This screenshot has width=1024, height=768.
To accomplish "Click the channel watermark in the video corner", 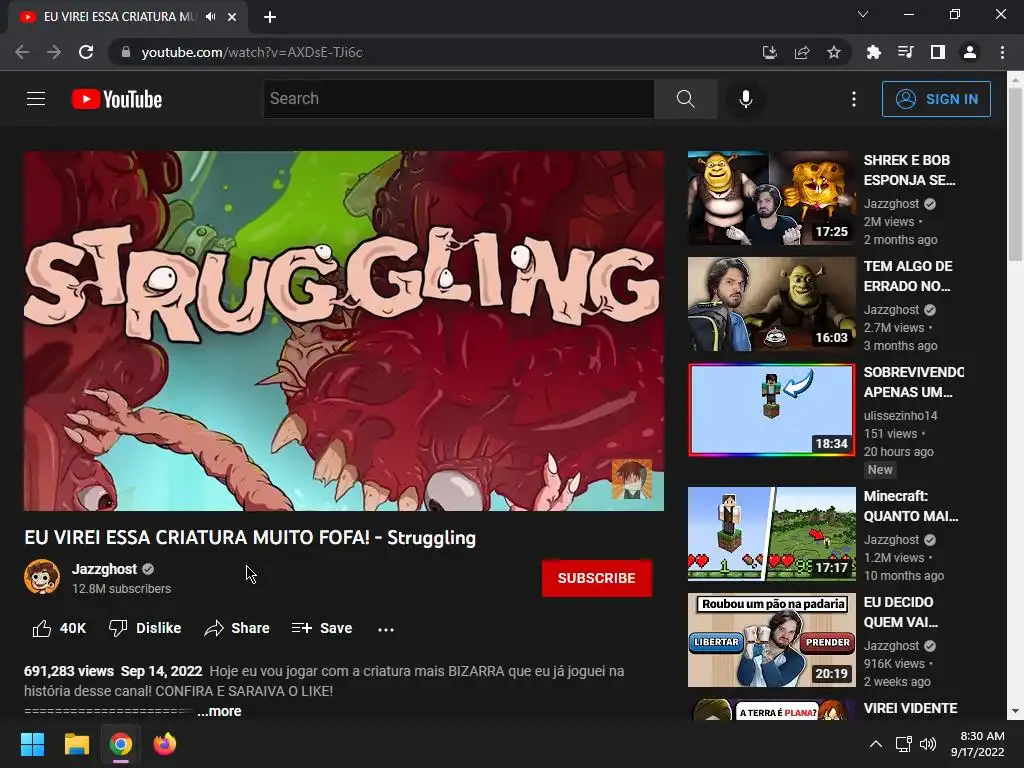I will (632, 479).
